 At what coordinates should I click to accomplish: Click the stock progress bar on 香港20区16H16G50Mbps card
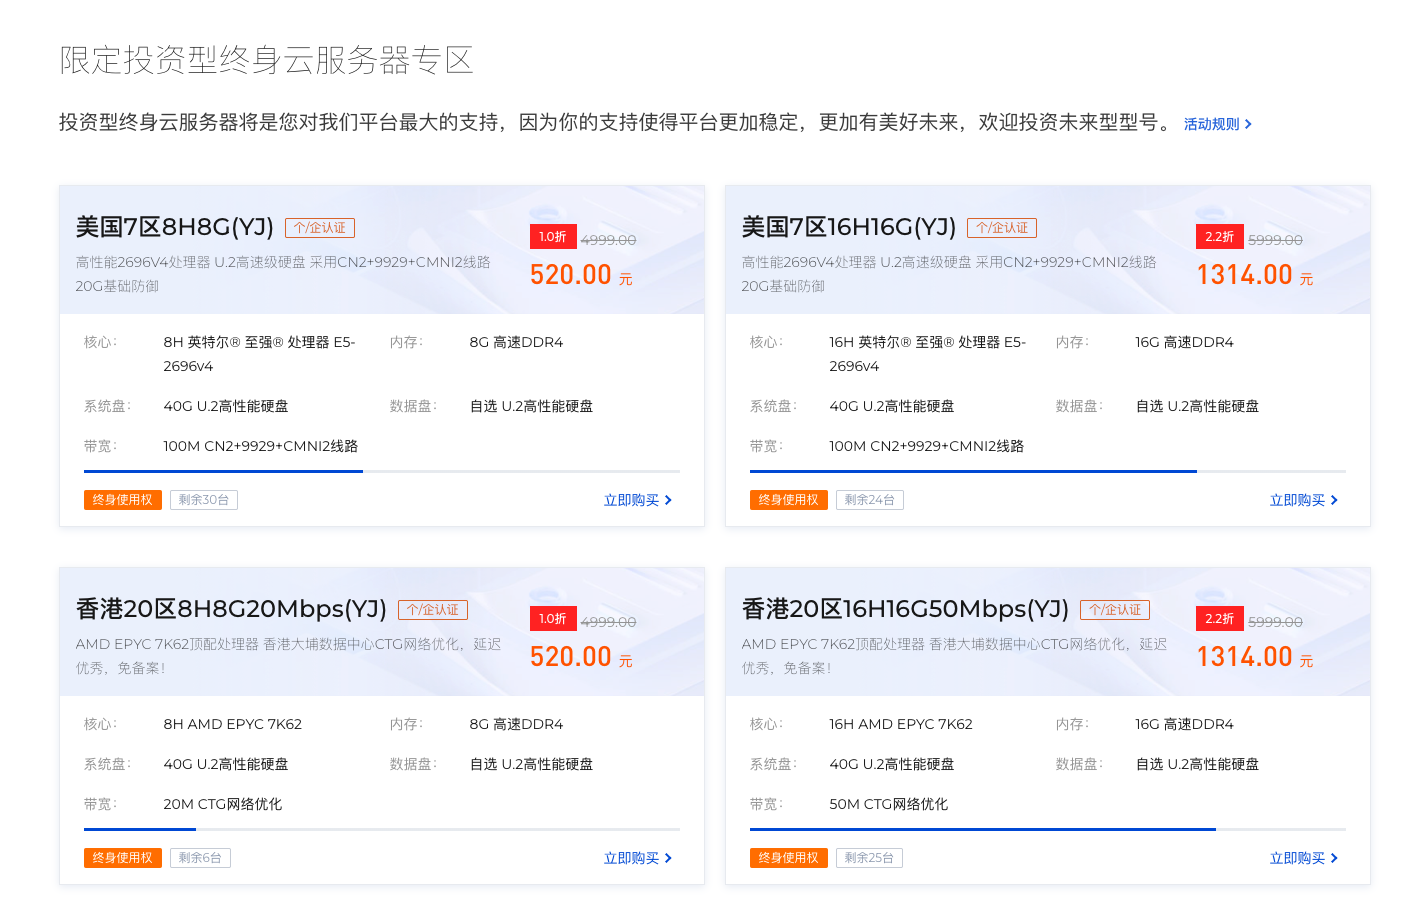(x=1048, y=829)
